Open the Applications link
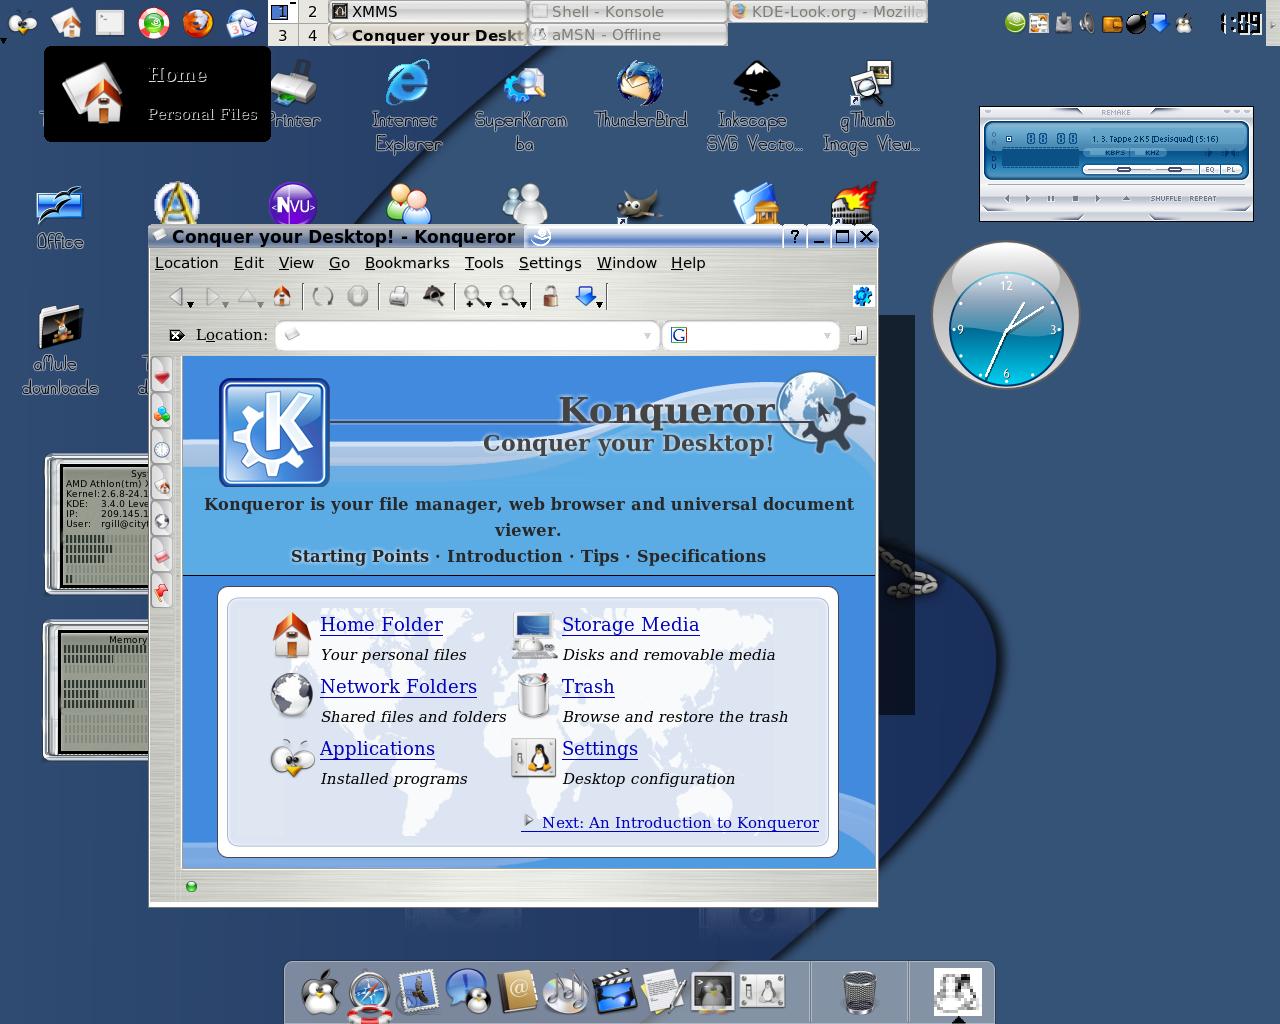The width and height of the screenshot is (1280, 1024). (x=377, y=749)
